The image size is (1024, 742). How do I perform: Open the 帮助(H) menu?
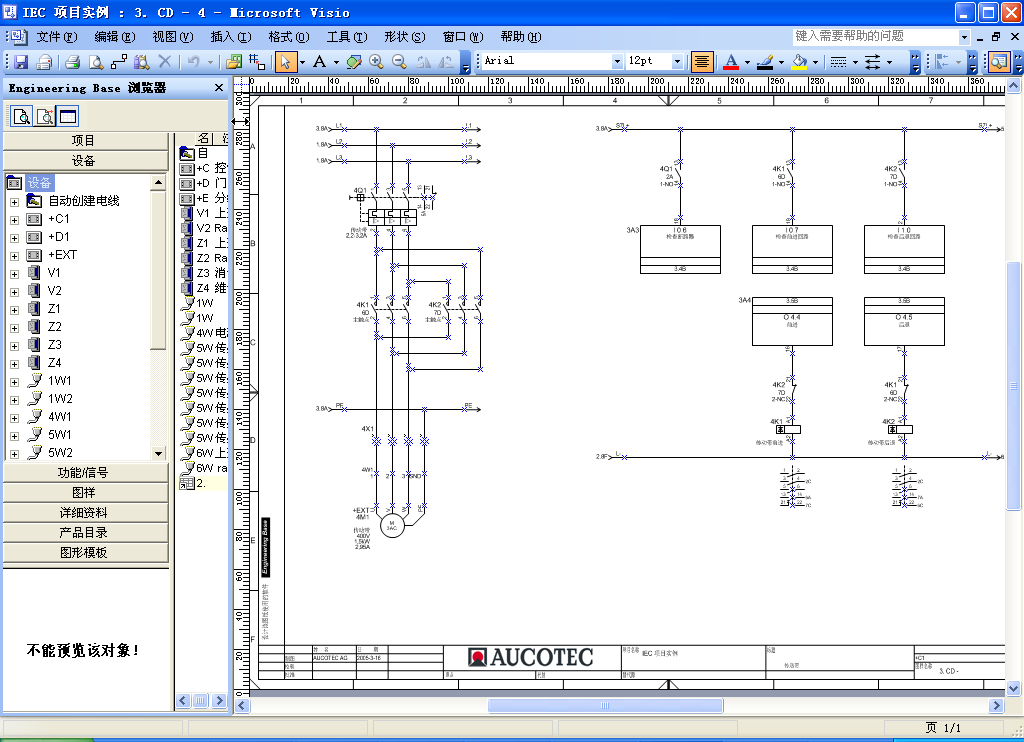[x=521, y=37]
